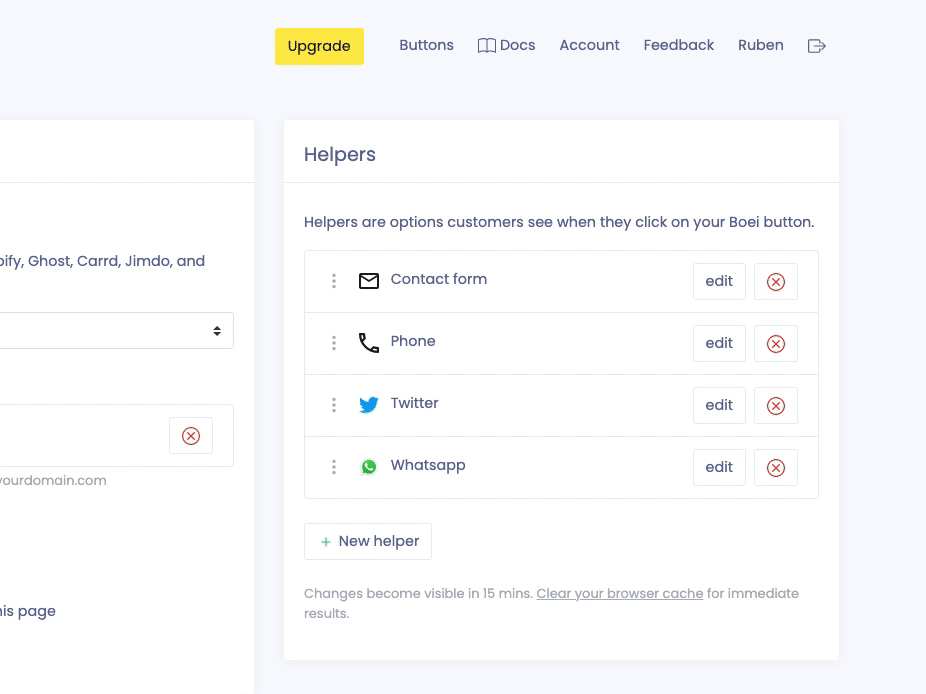The height and width of the screenshot is (694, 926).
Task: Follow the Clear your browser cache link
Action: (x=619, y=594)
